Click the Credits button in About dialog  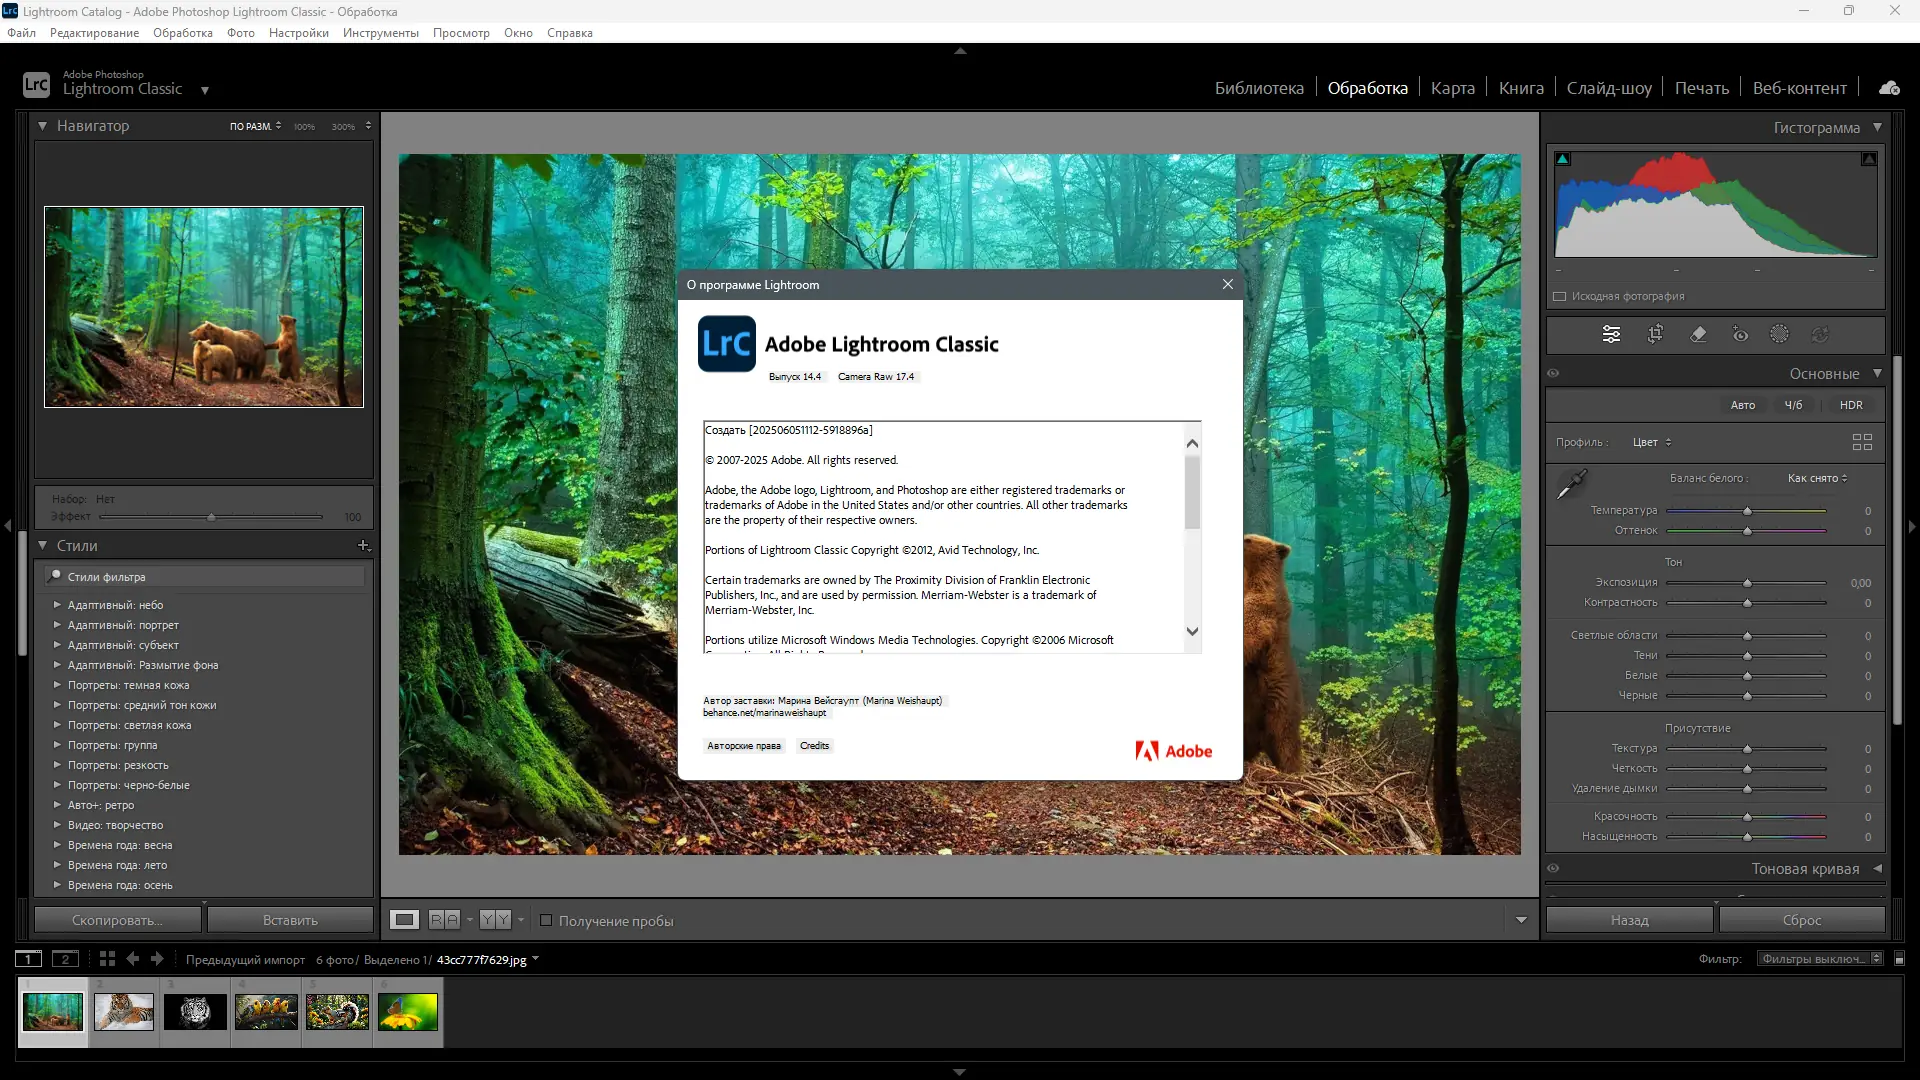[x=814, y=745]
